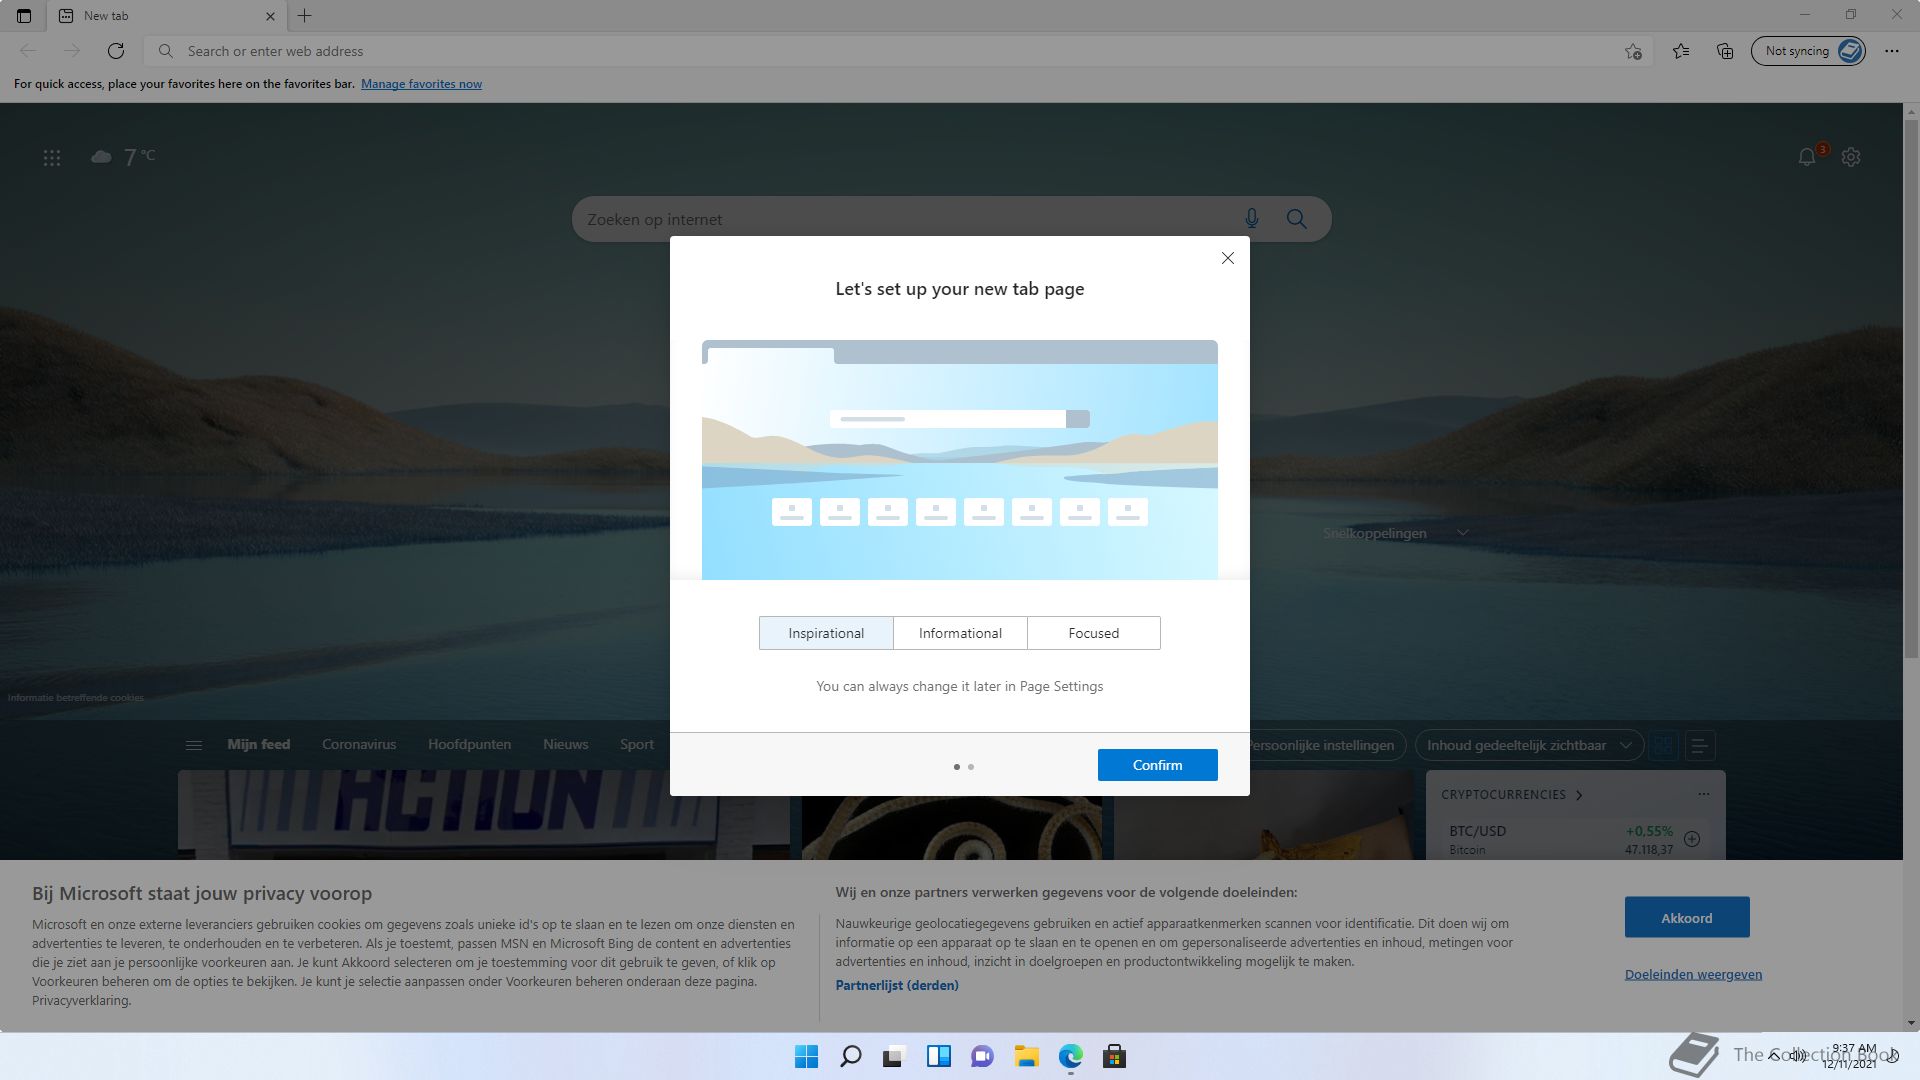
Task: Click Persoonlijke instellingen button
Action: pos(1325,745)
